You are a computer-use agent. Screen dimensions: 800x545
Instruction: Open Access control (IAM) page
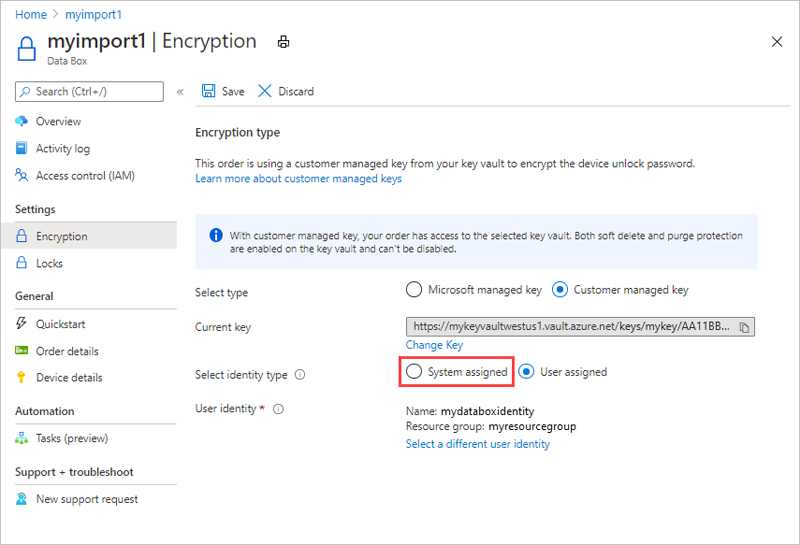tap(85, 175)
